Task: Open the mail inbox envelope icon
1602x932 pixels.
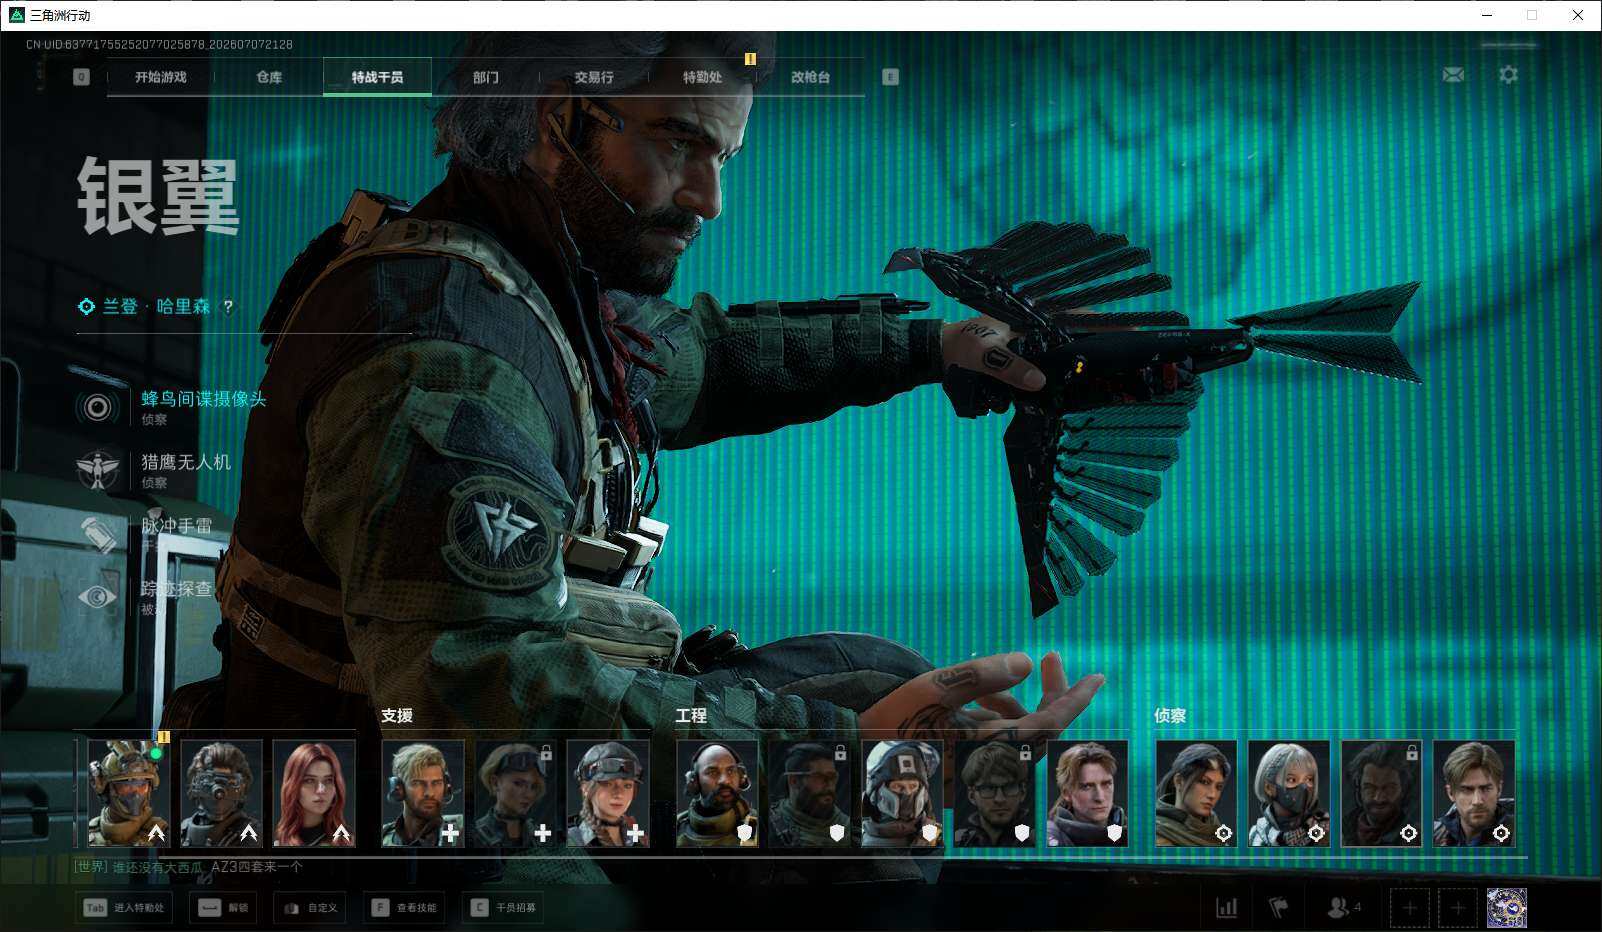Action: 1453,75
